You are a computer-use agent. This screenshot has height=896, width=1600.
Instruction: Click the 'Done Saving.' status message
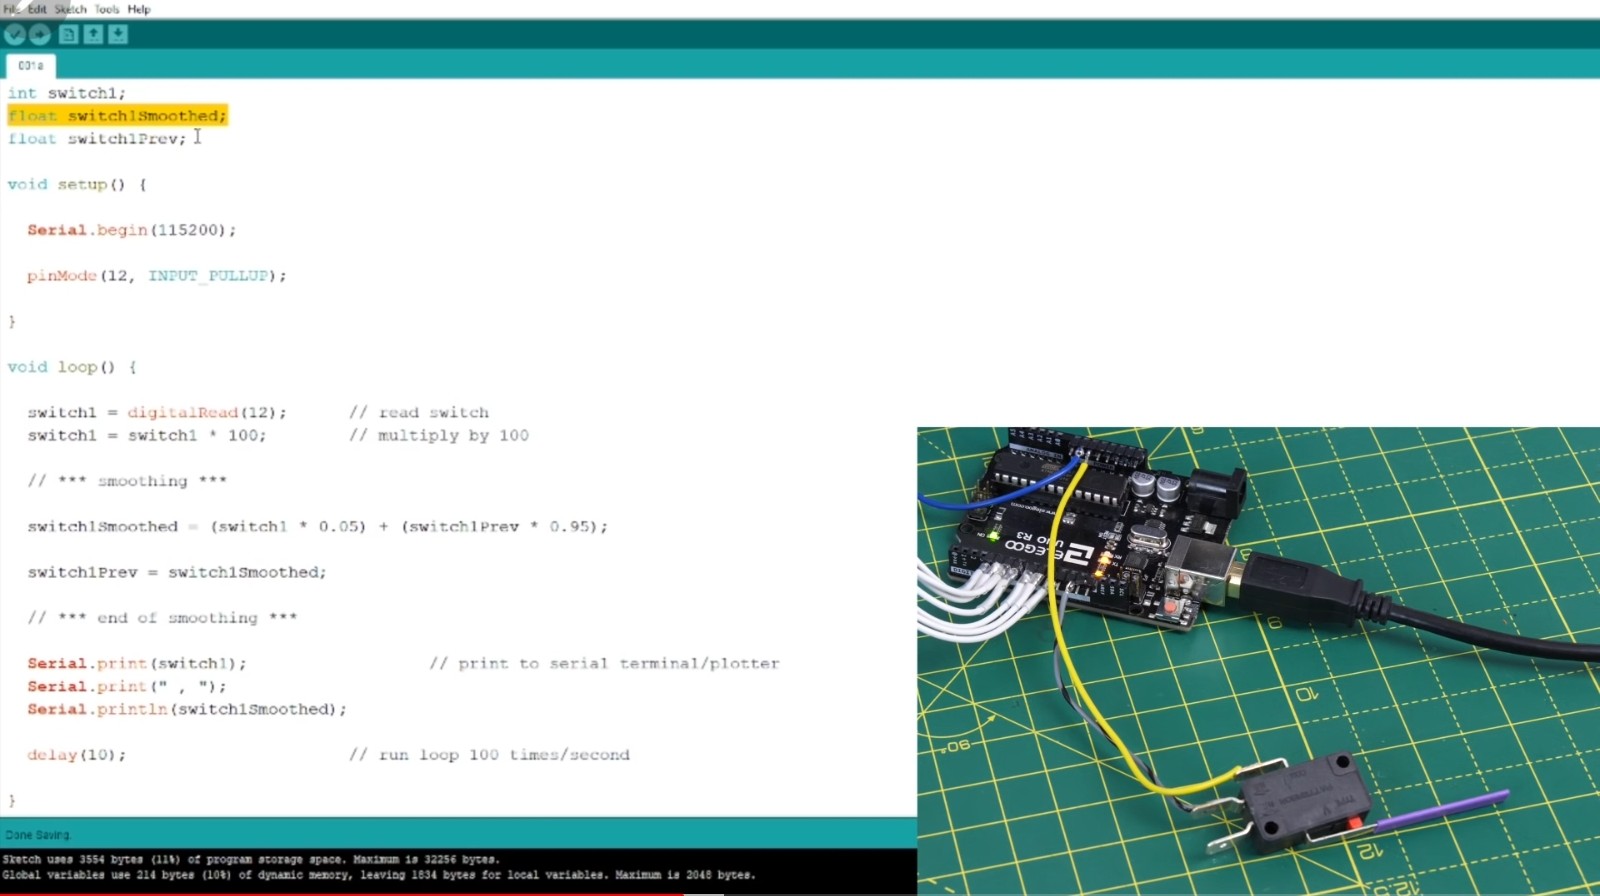pos(38,835)
